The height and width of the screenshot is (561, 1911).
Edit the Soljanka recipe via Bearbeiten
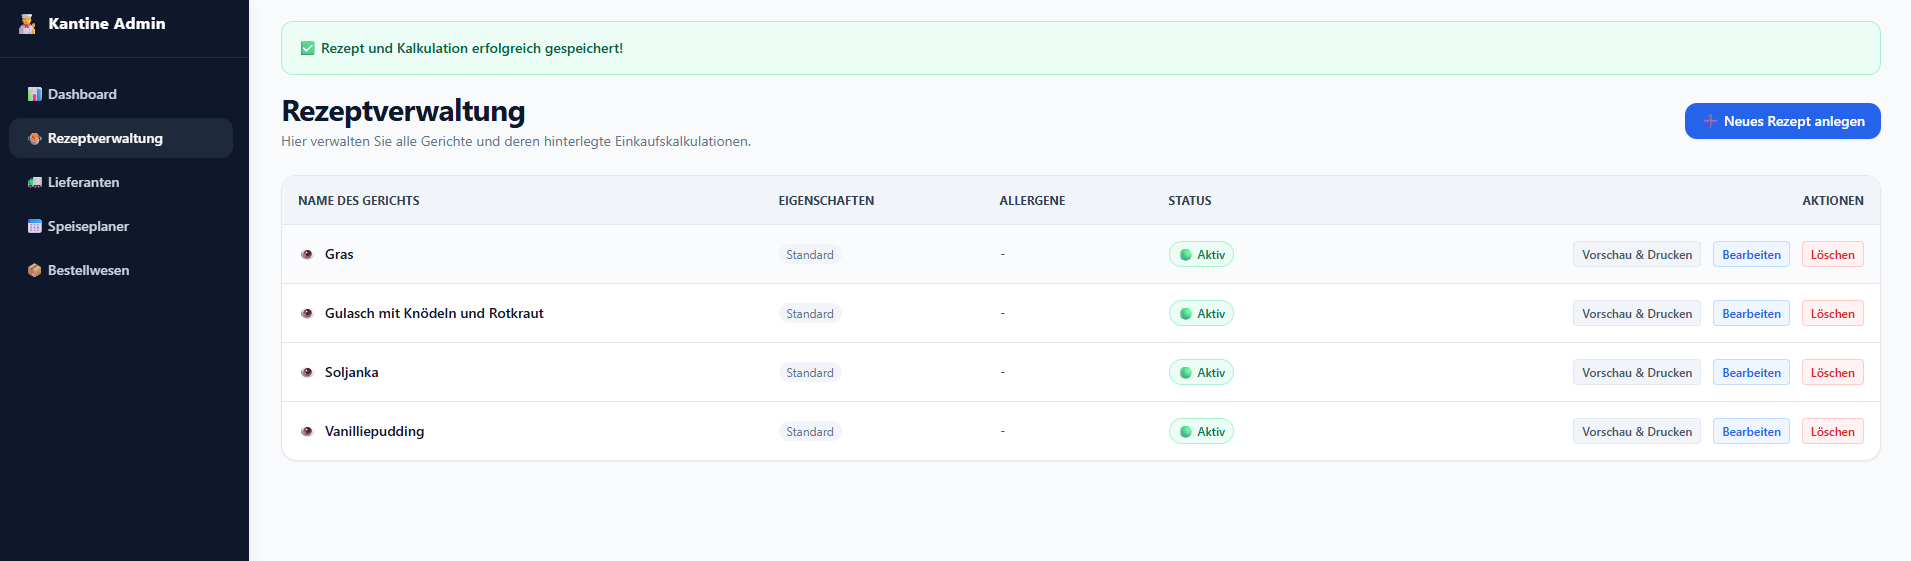point(1751,372)
